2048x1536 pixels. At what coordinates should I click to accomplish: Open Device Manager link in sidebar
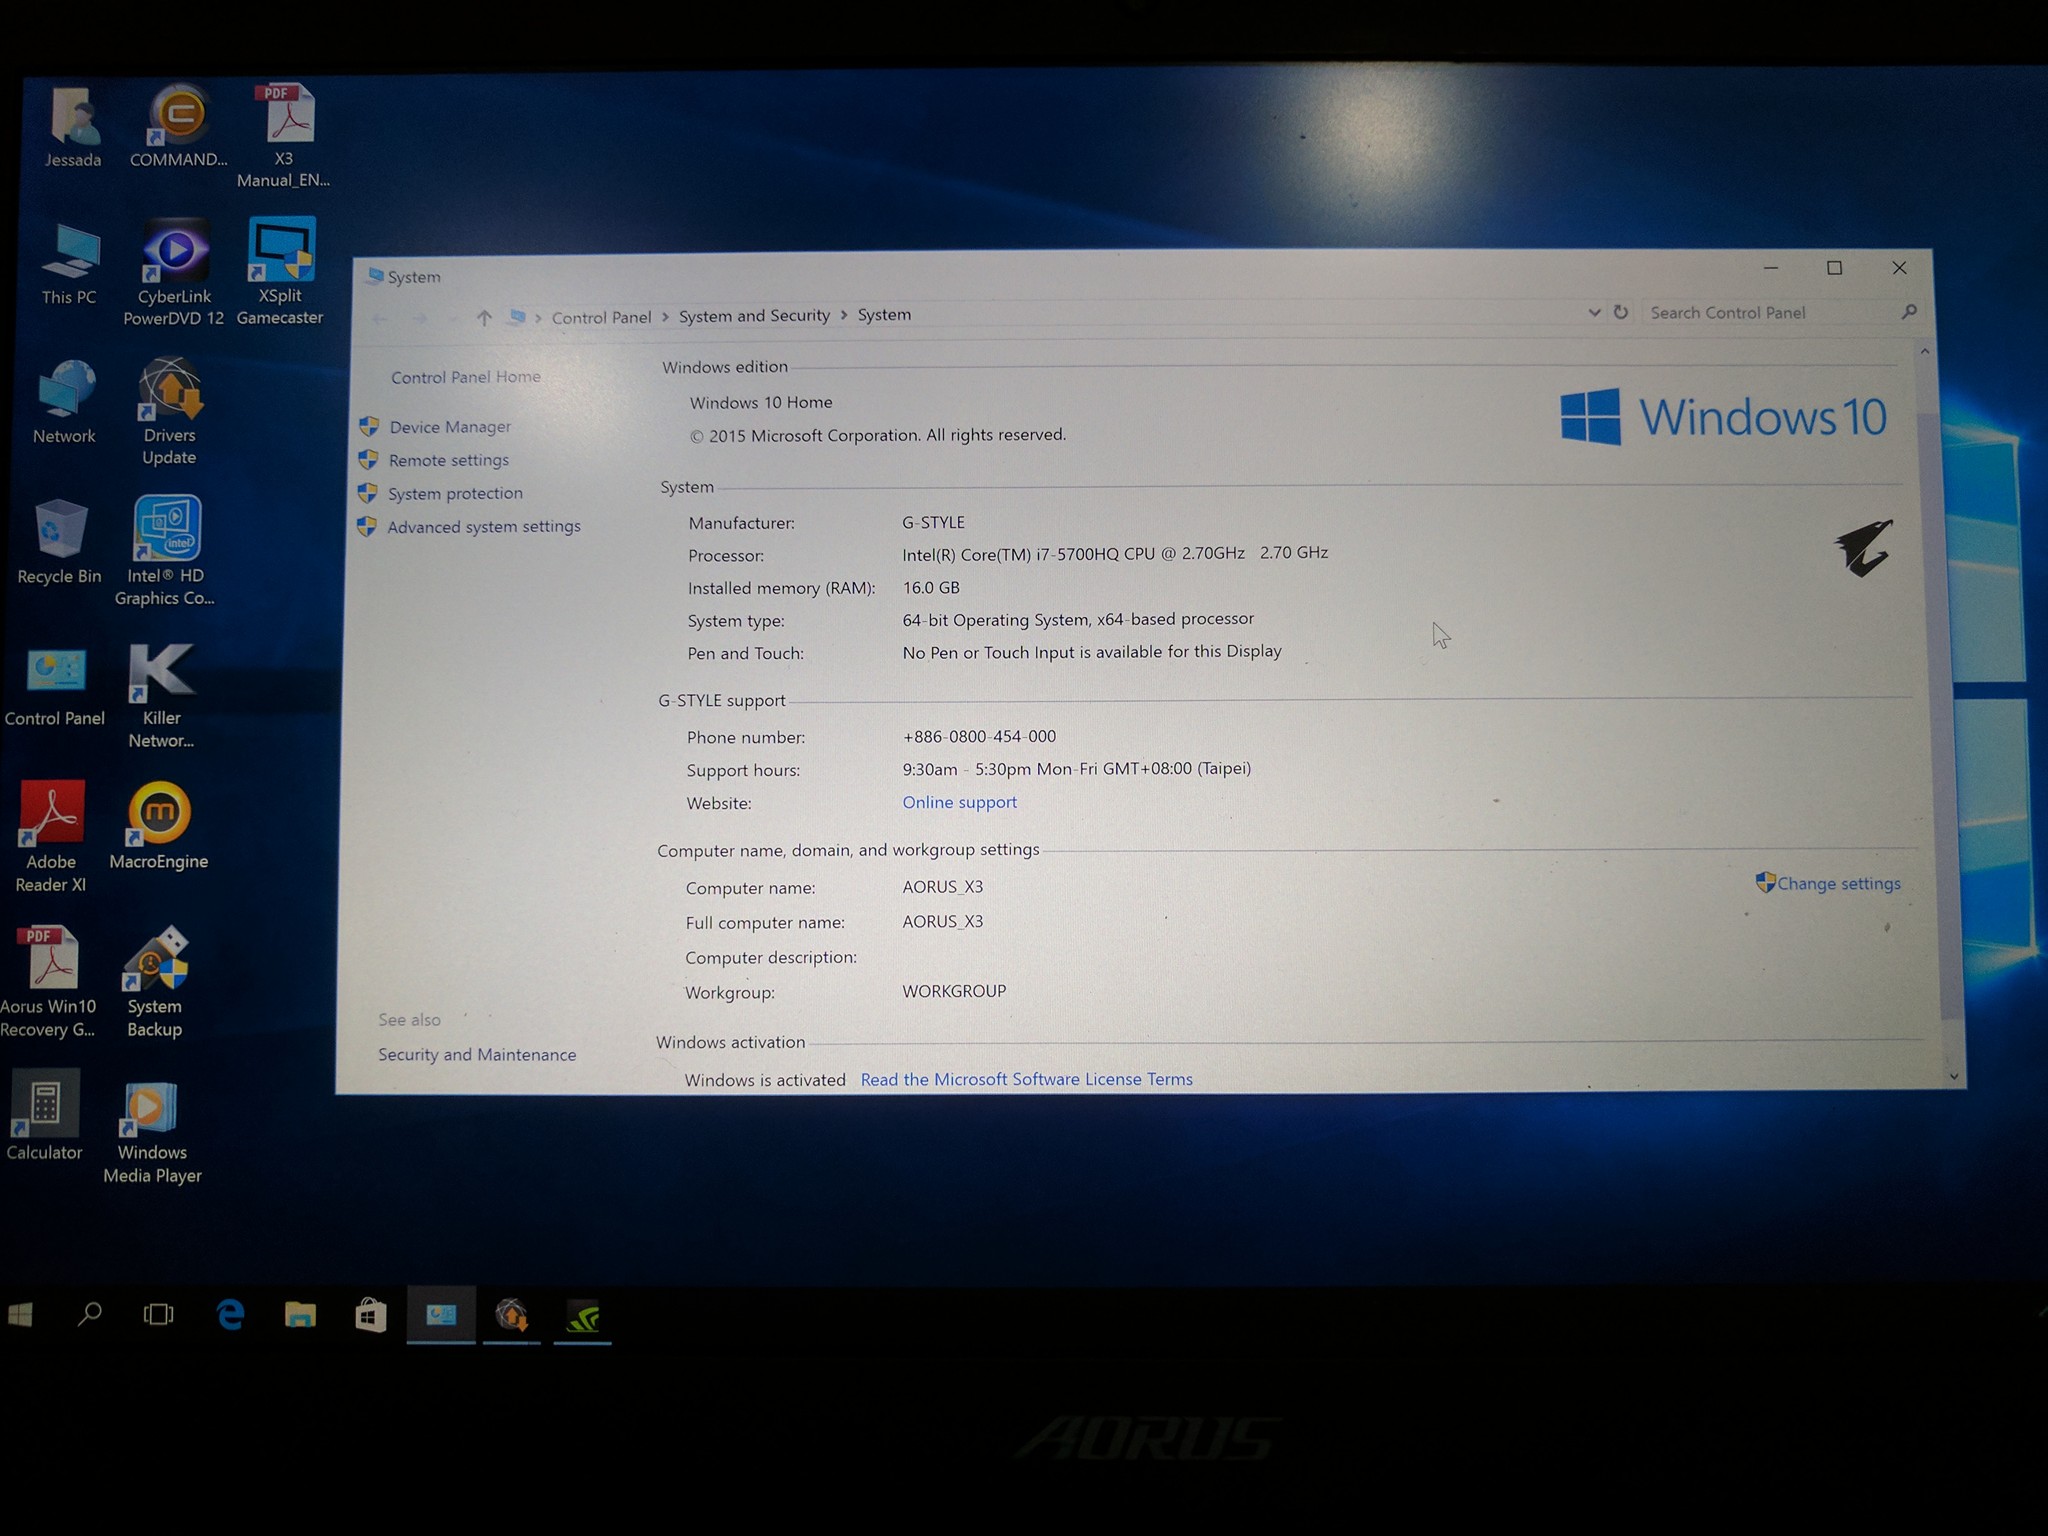(x=450, y=427)
